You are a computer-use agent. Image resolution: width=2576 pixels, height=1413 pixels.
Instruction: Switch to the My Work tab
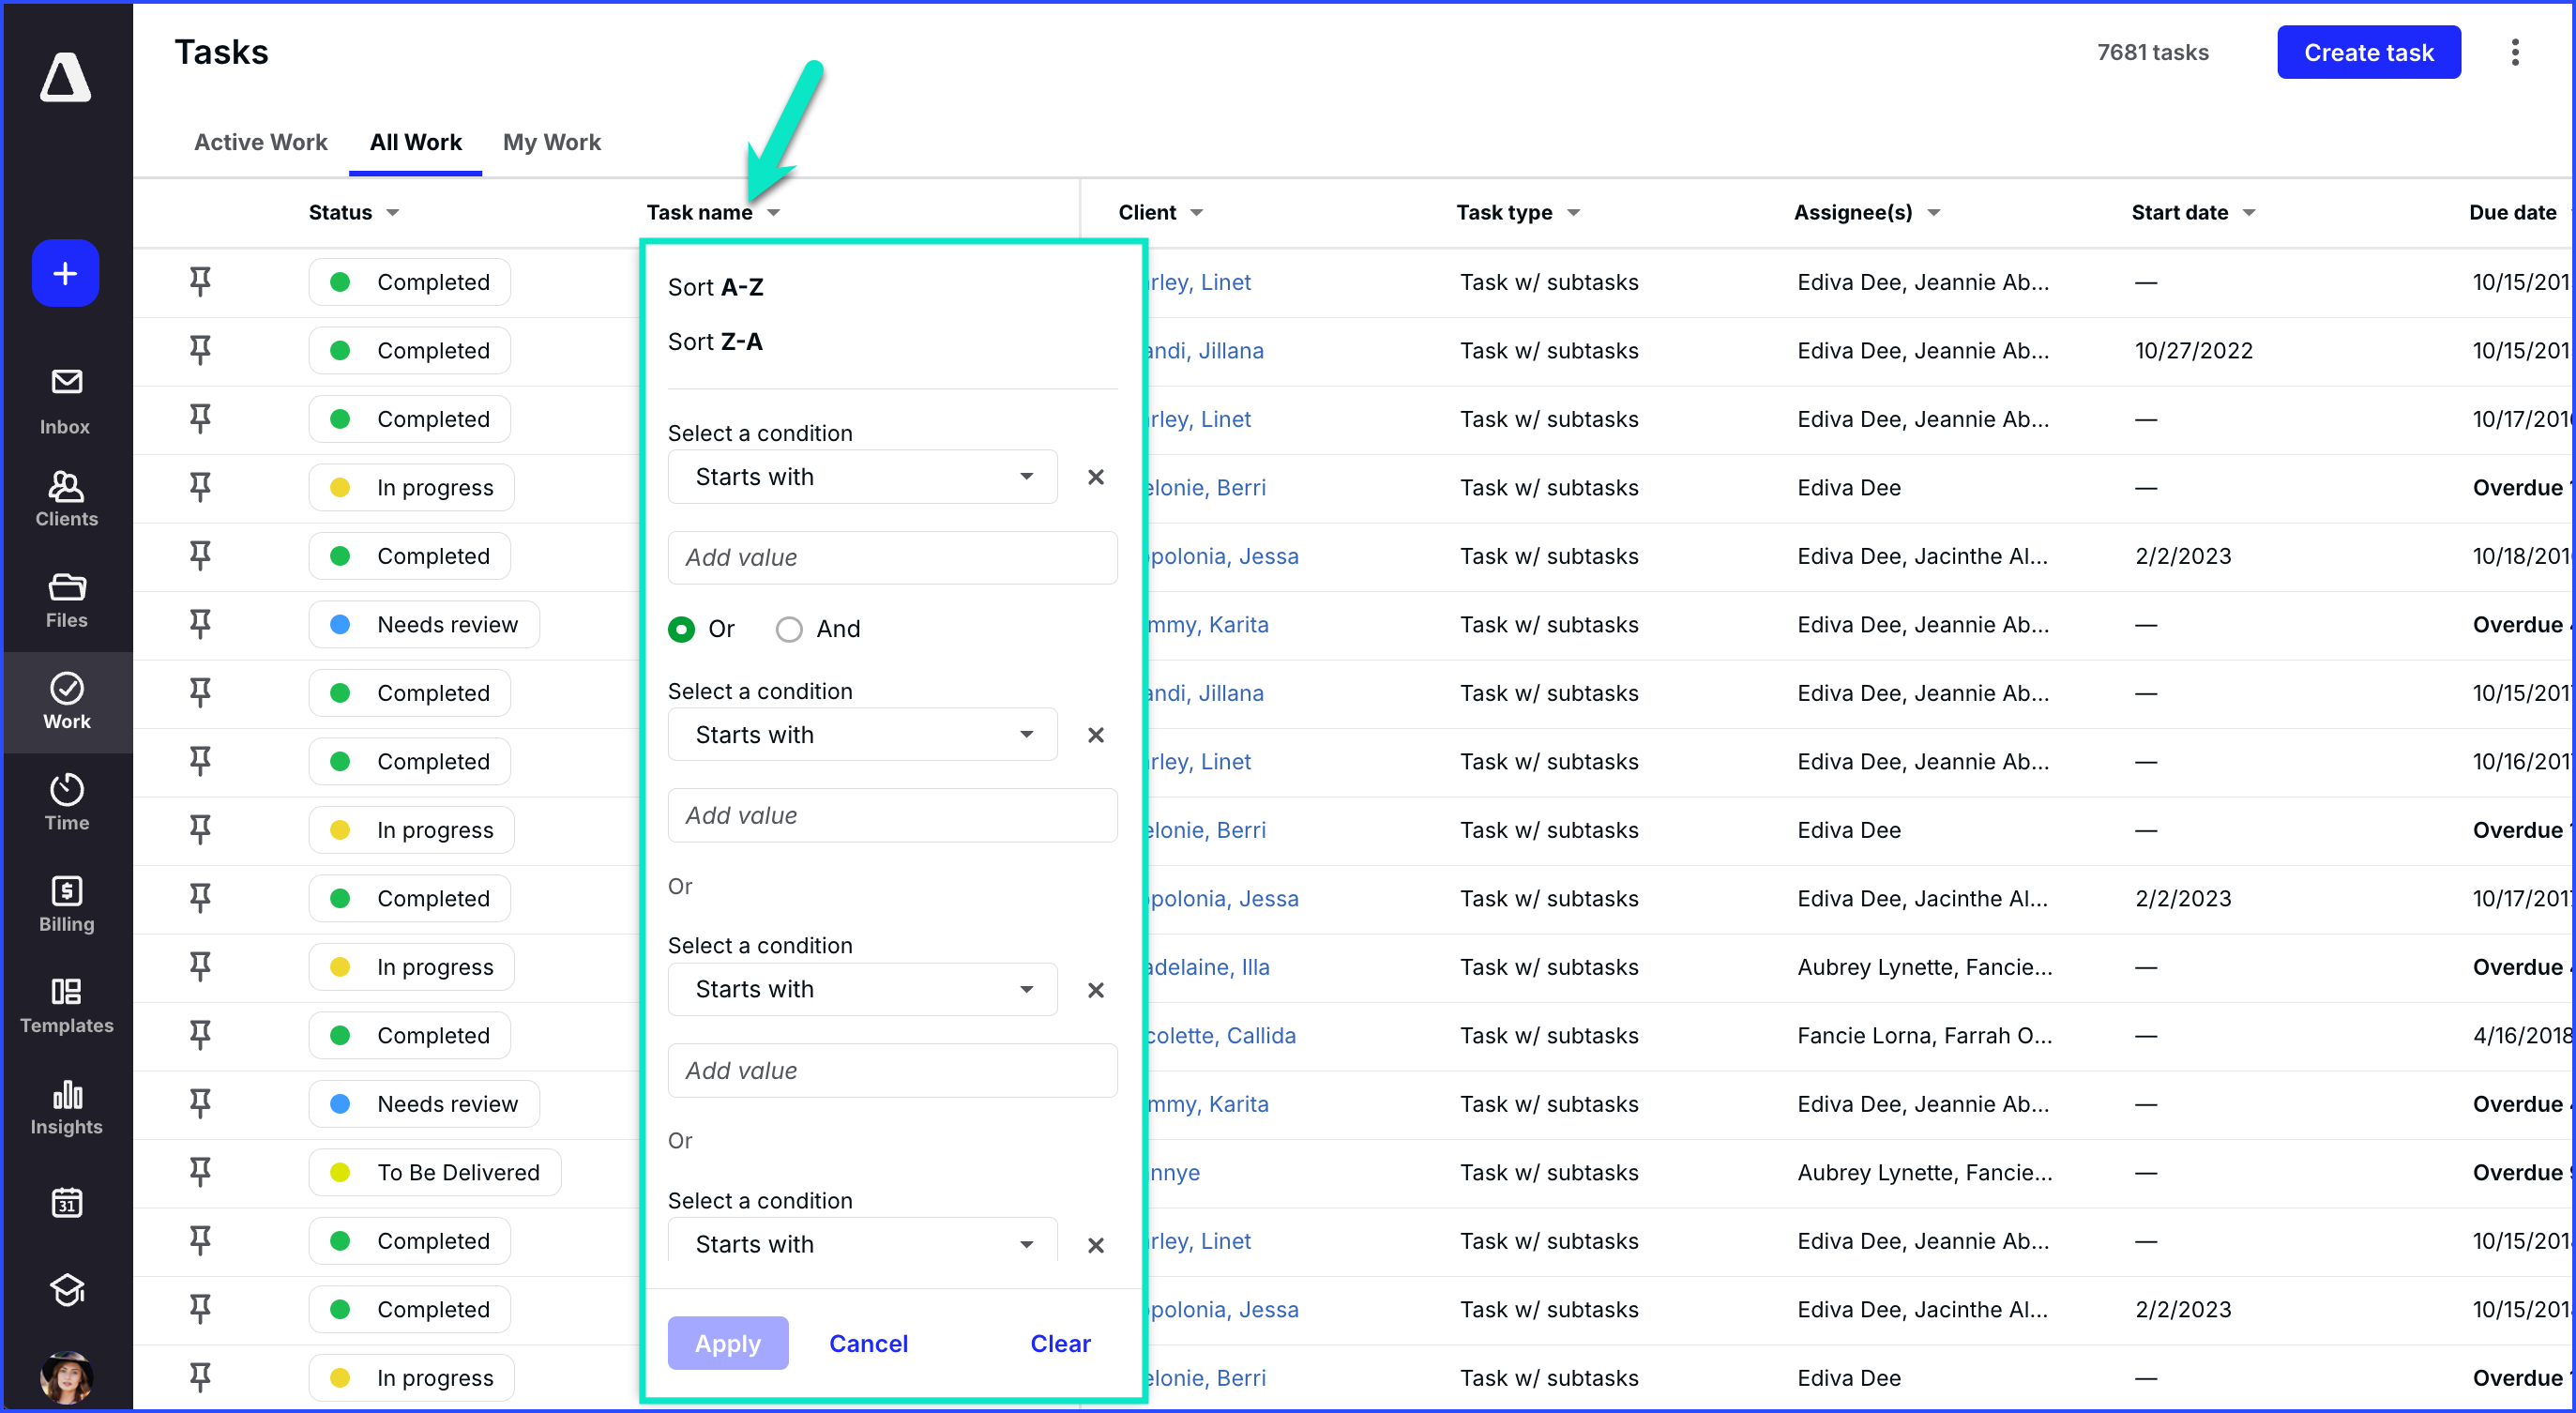(x=551, y=142)
